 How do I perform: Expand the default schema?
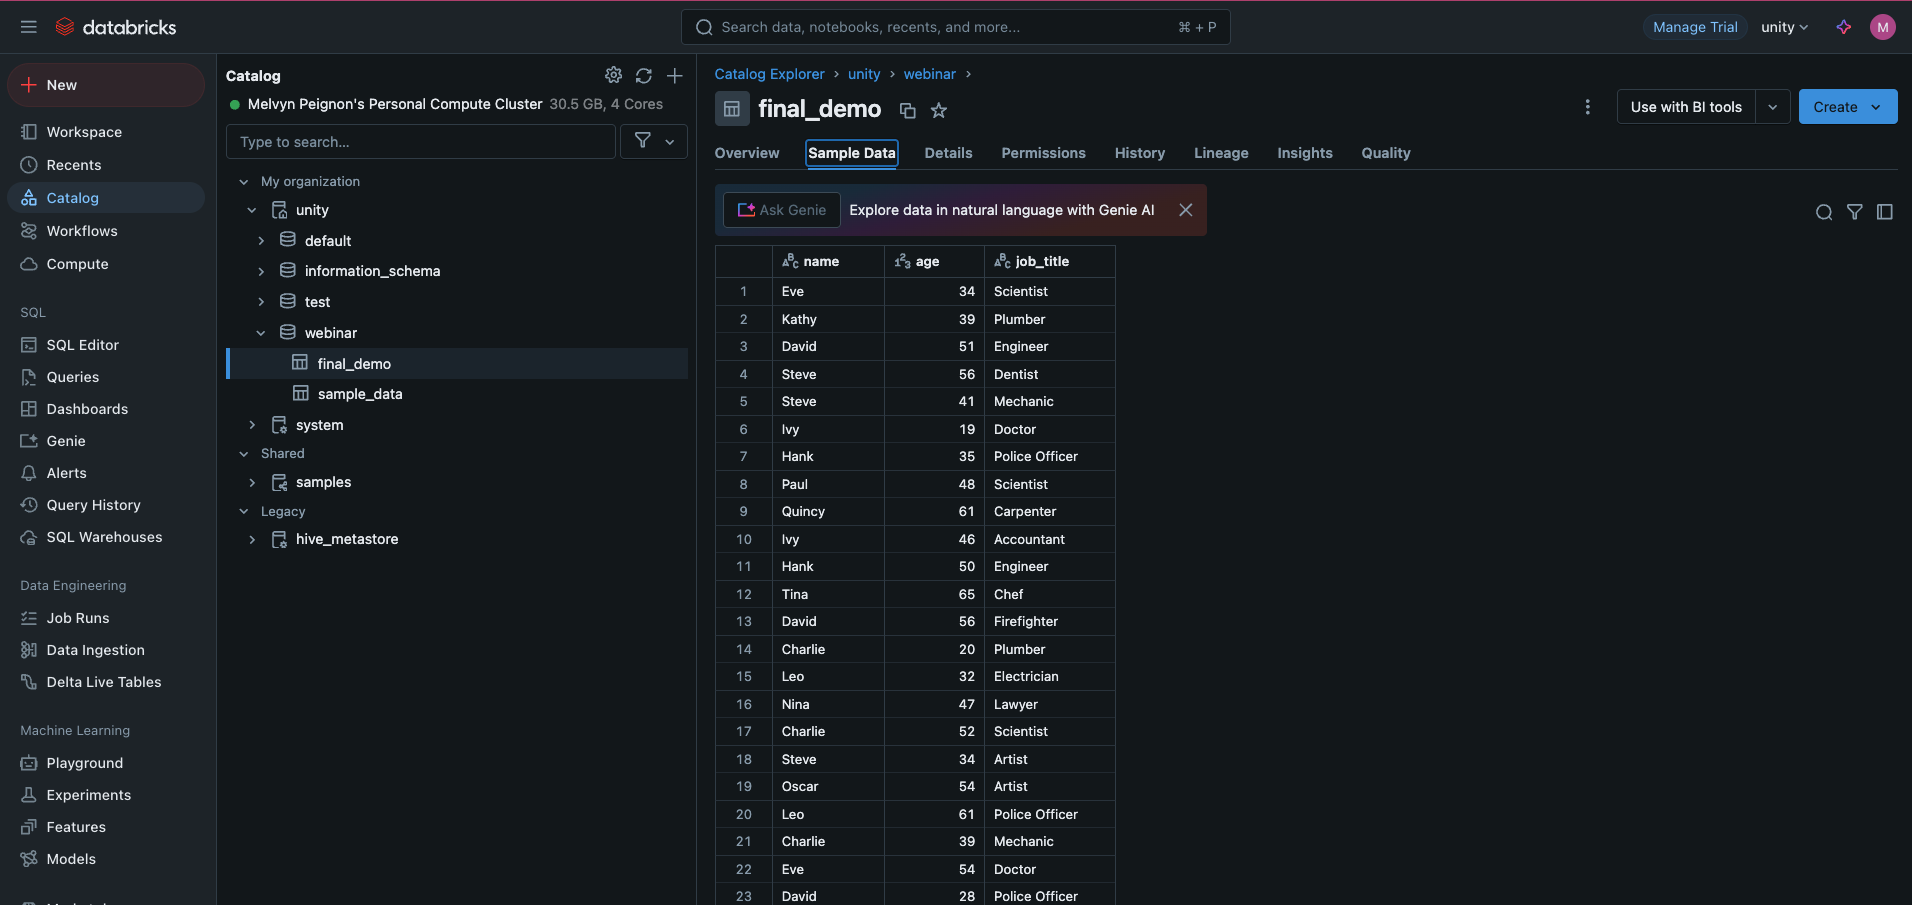(x=261, y=241)
